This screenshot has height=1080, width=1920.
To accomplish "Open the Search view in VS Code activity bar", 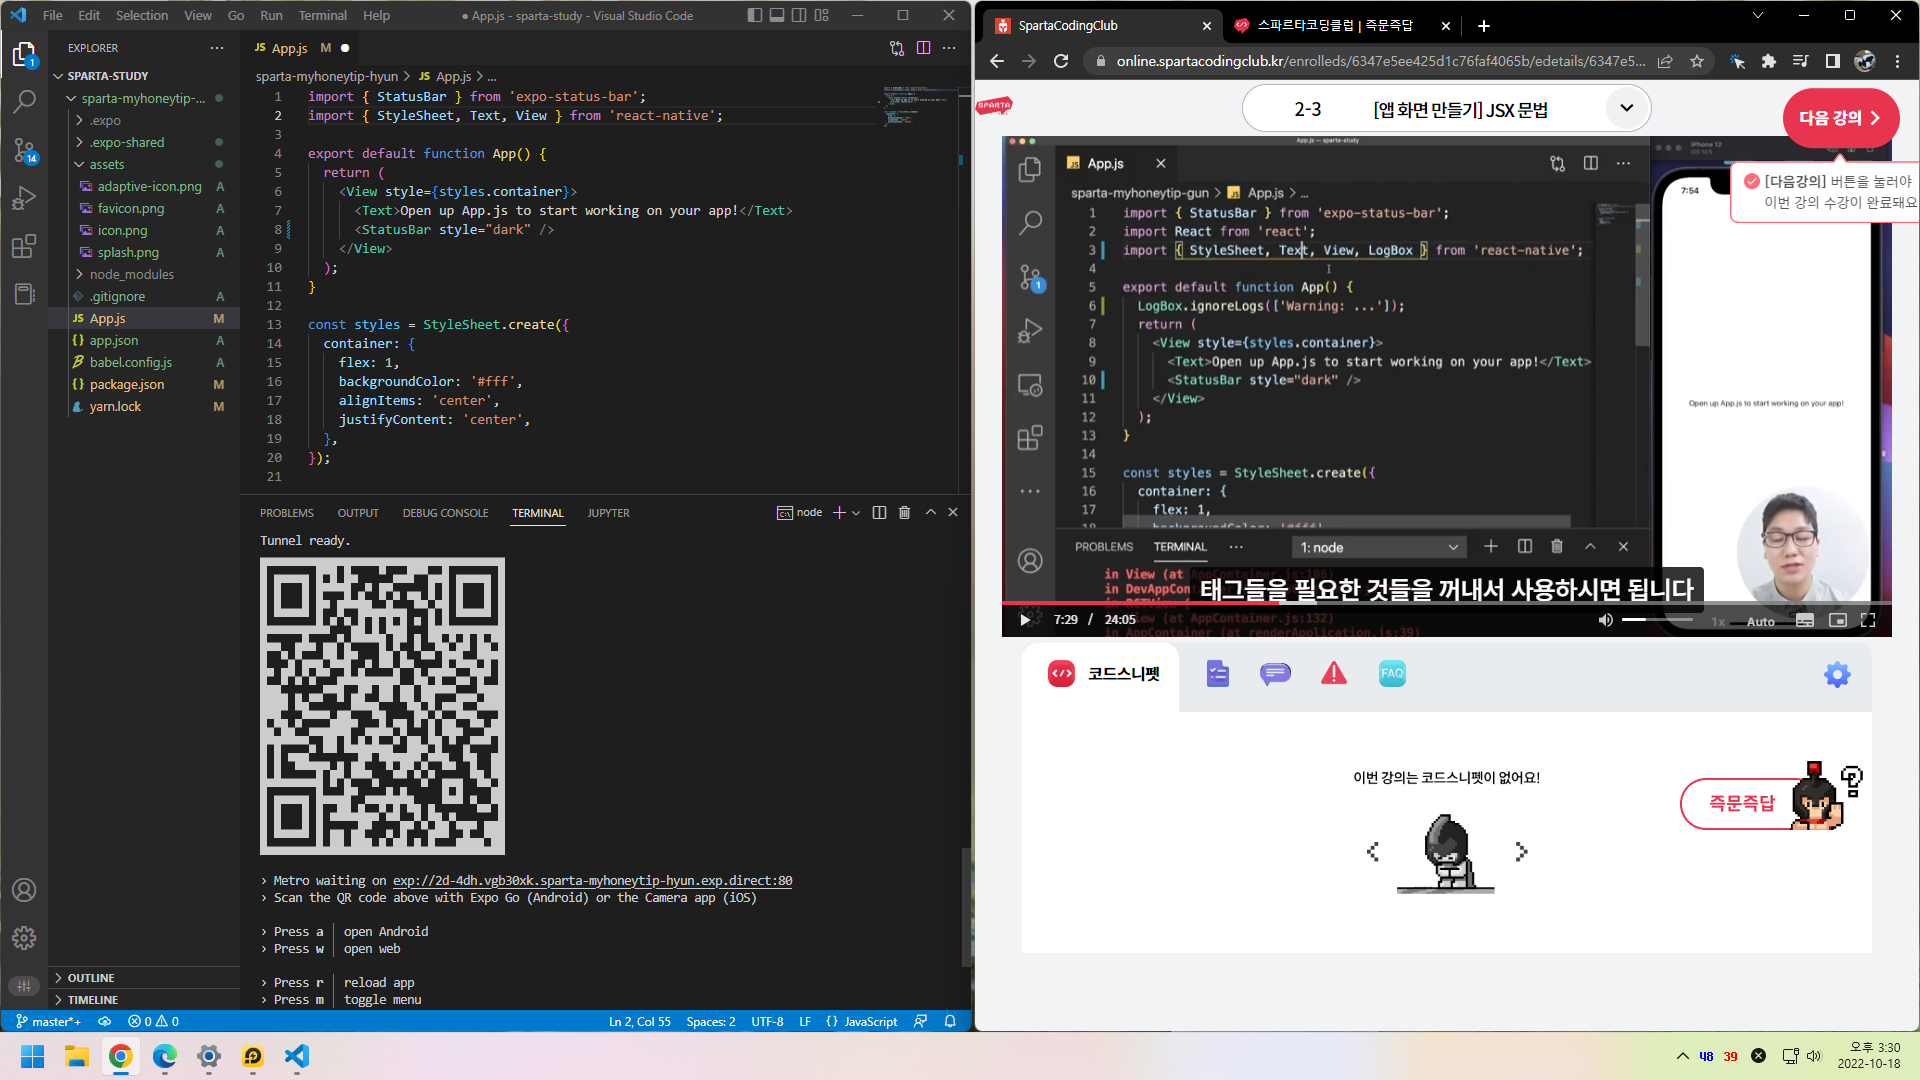I will (x=24, y=101).
